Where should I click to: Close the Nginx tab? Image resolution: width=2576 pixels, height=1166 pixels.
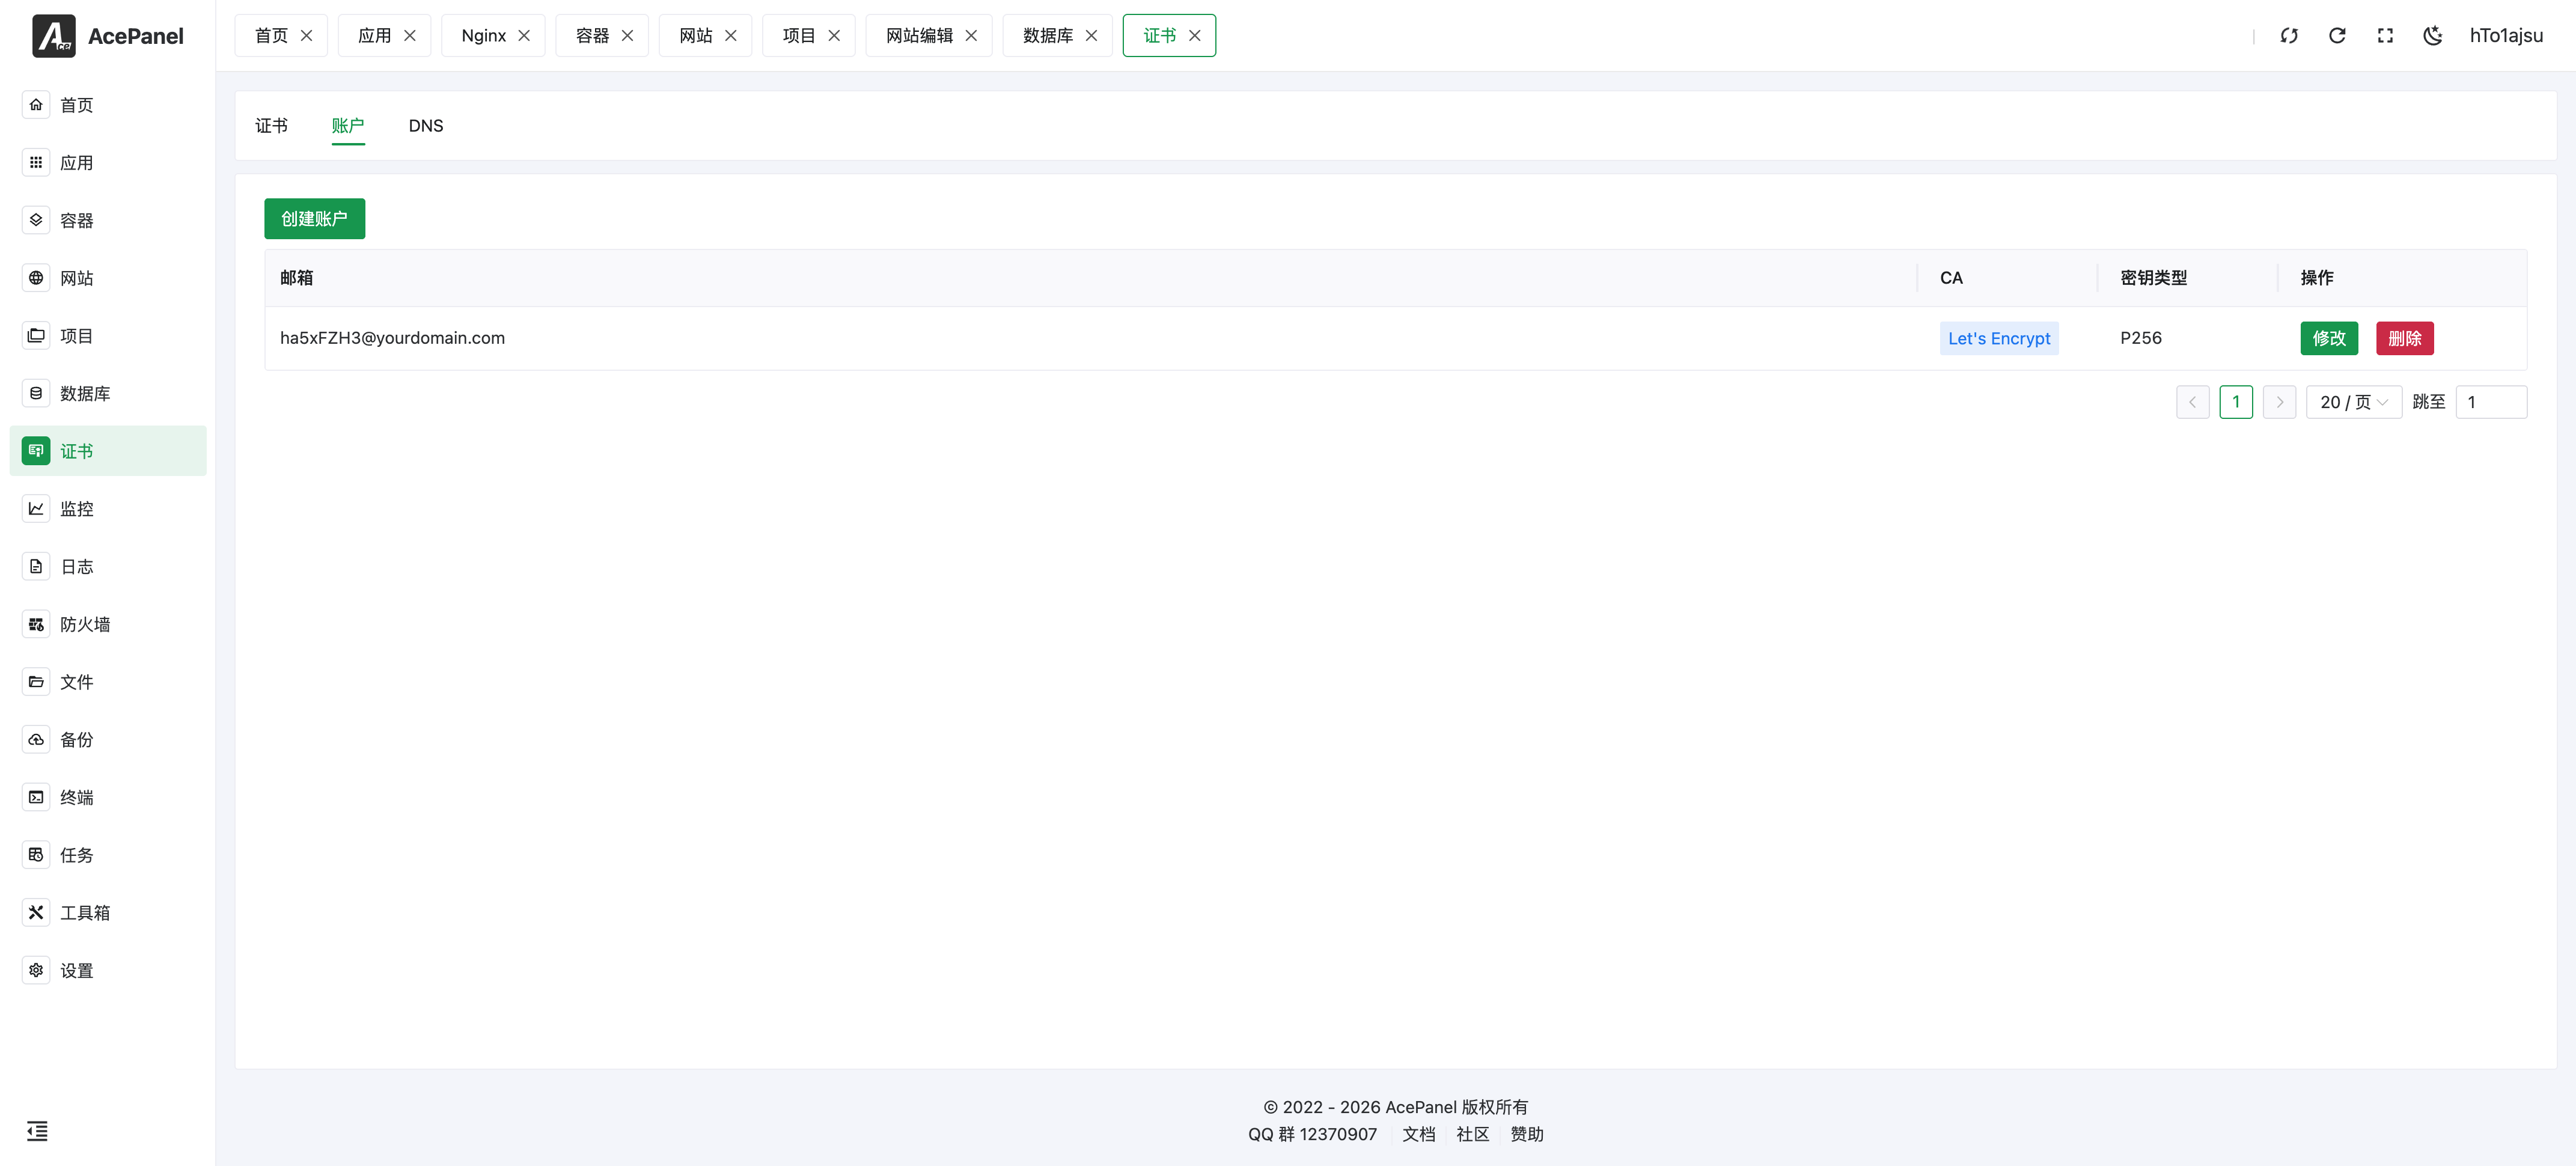pos(524,36)
